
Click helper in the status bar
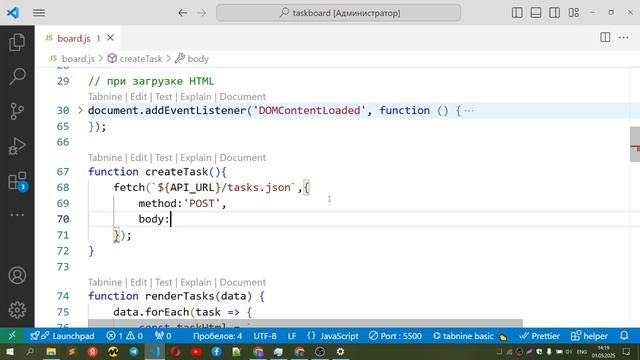point(589,336)
